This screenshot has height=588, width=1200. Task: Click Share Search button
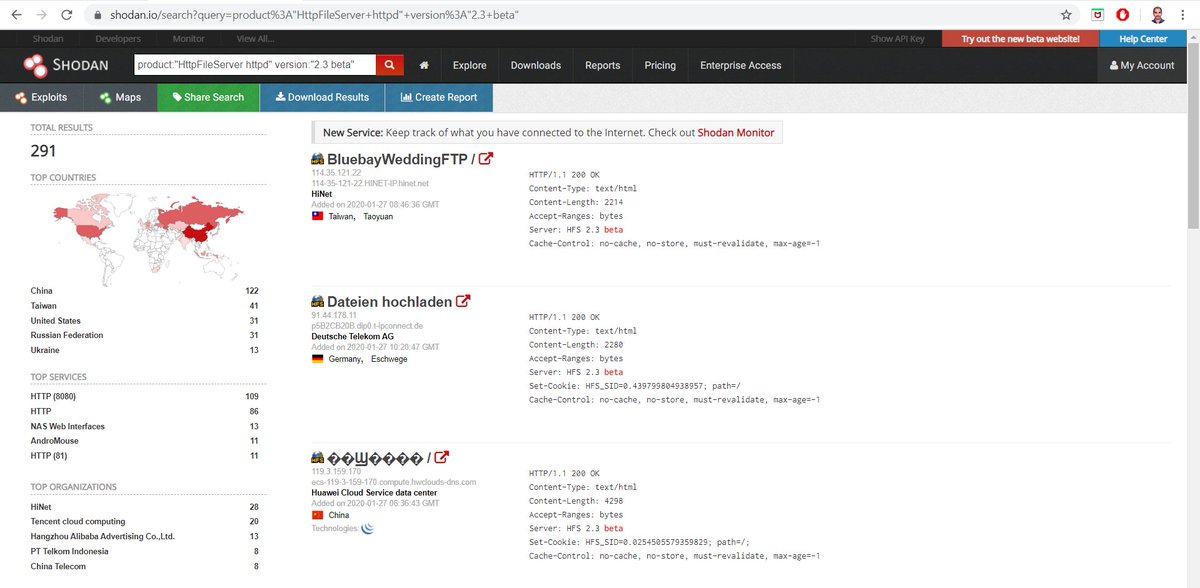208,97
